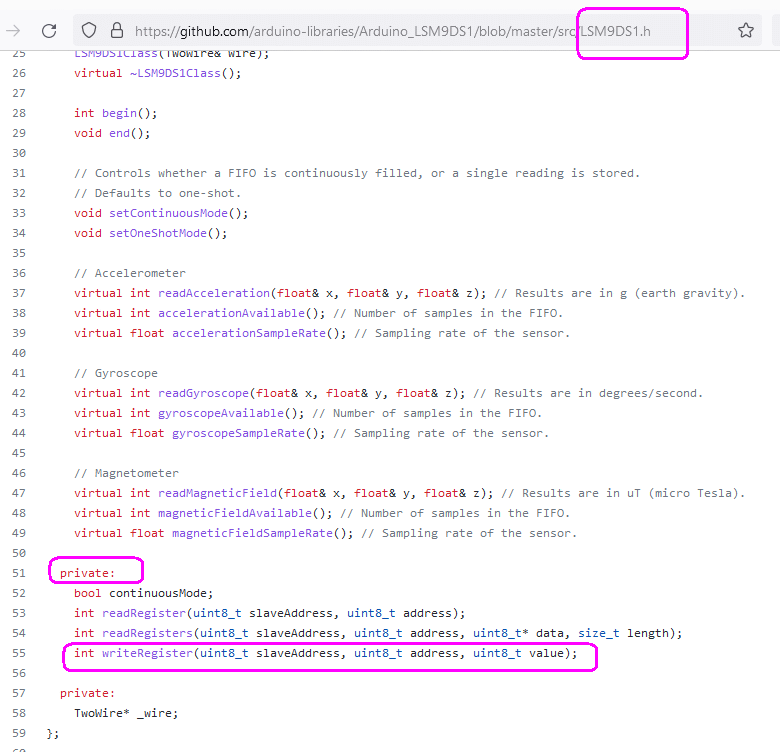Click the browser forward arrow
Screen dimensions: 780x752
tap(13, 31)
